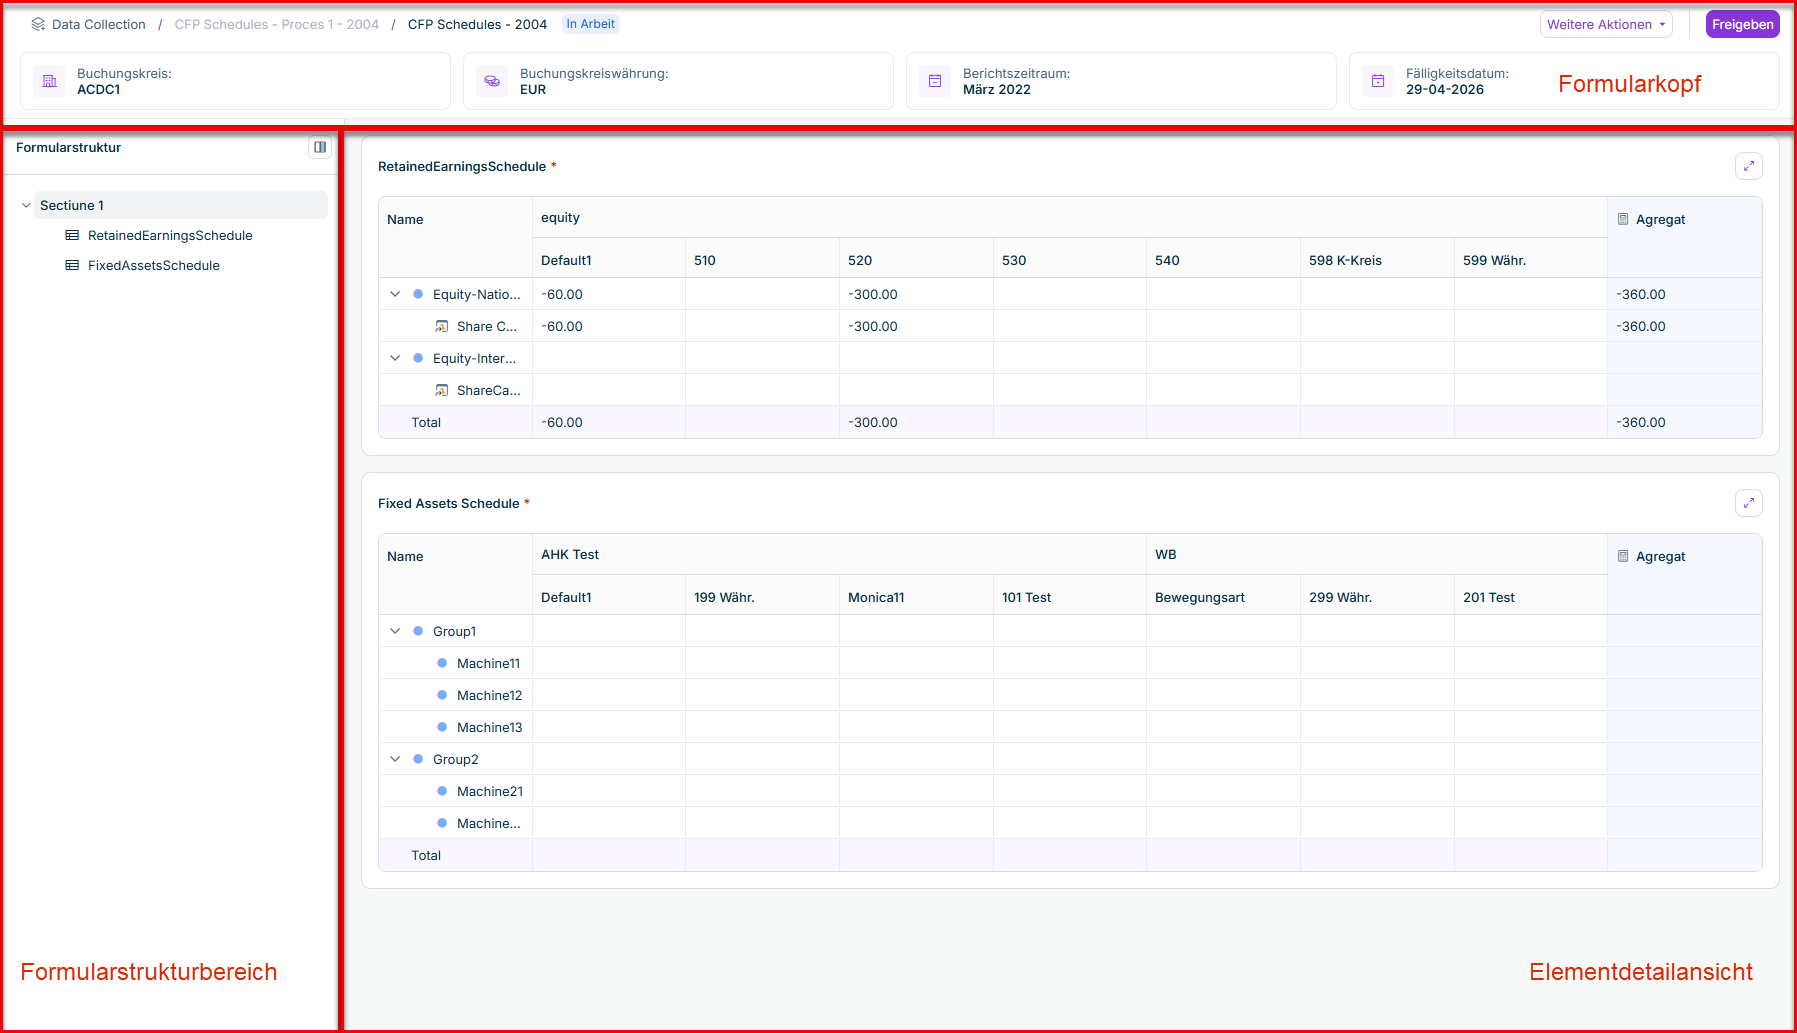Select RetainedEarningsSchedule in the form structure

[x=169, y=235]
